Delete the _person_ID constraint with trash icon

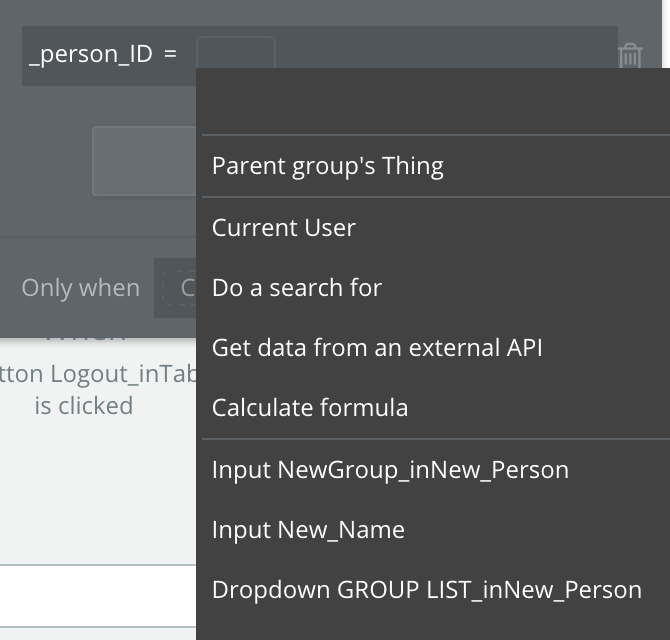click(x=630, y=55)
